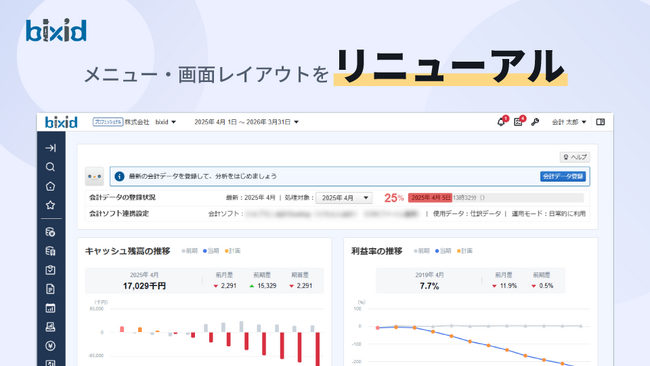Click the ヘルプ button
650x366 pixels.
click(575, 157)
